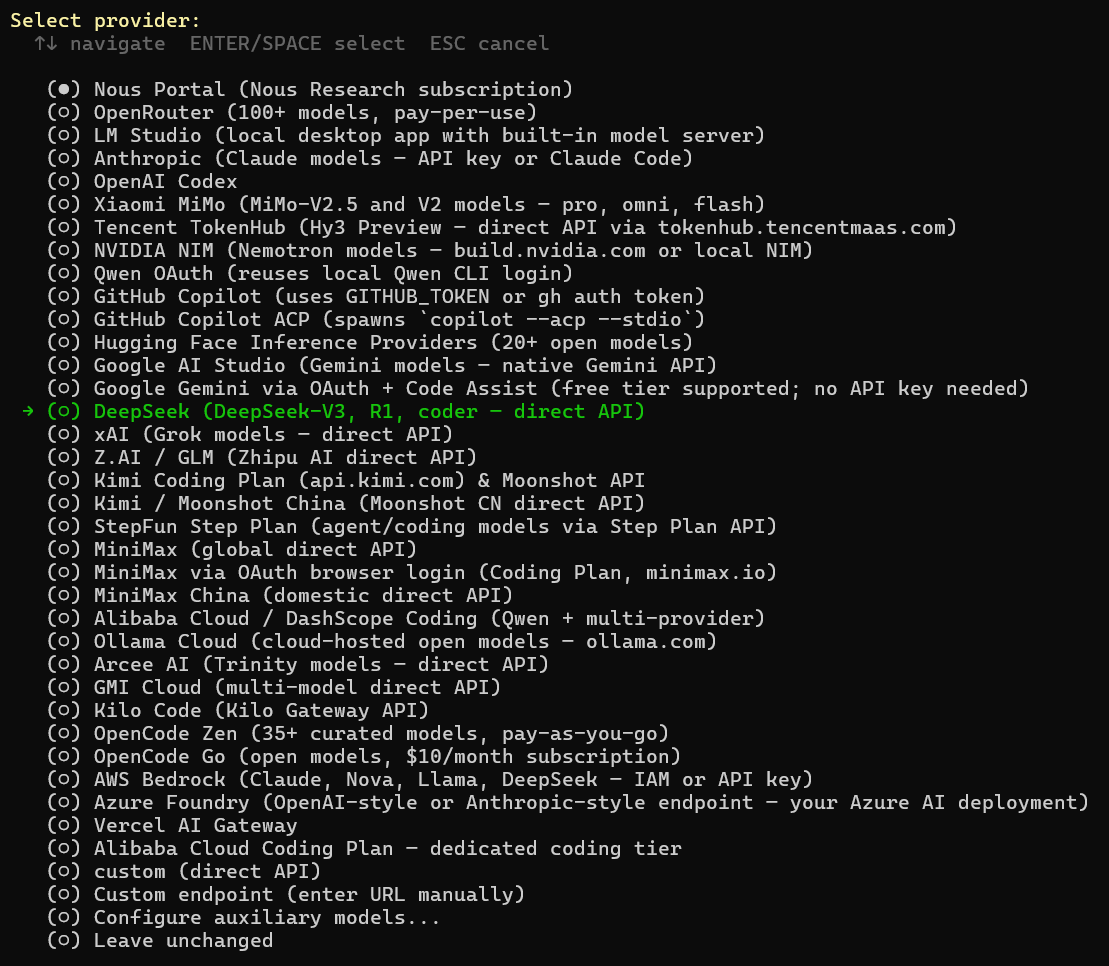Pick GitHub Copilot ACP option

pyautogui.click(x=376, y=319)
